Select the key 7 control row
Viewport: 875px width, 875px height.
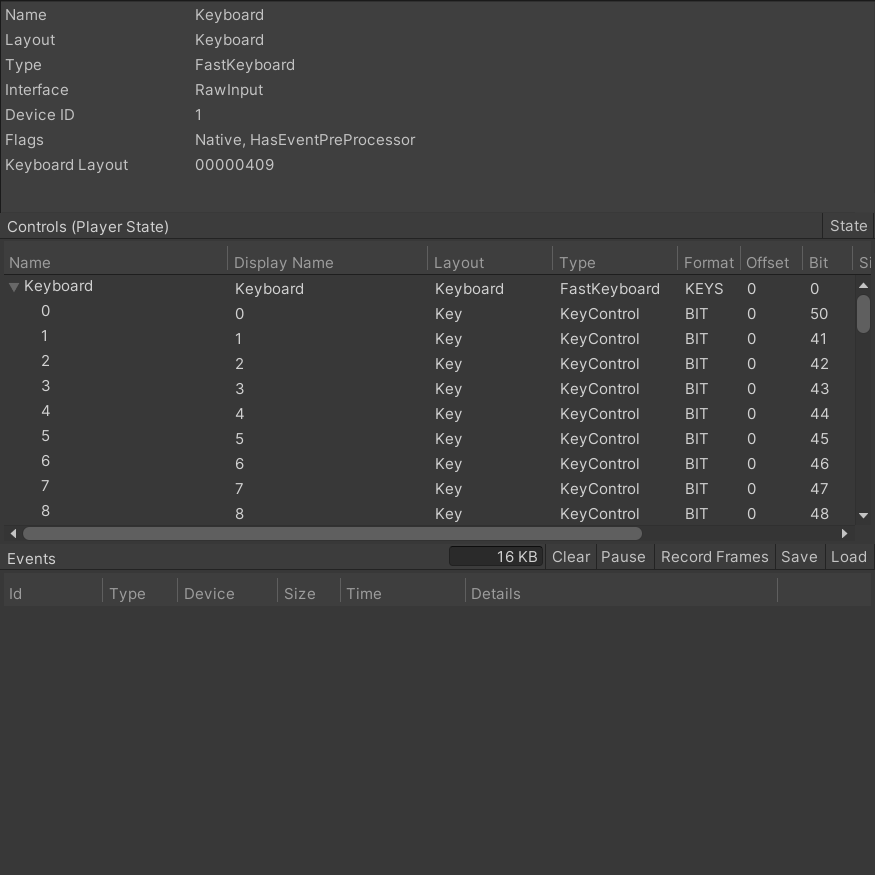click(430, 488)
